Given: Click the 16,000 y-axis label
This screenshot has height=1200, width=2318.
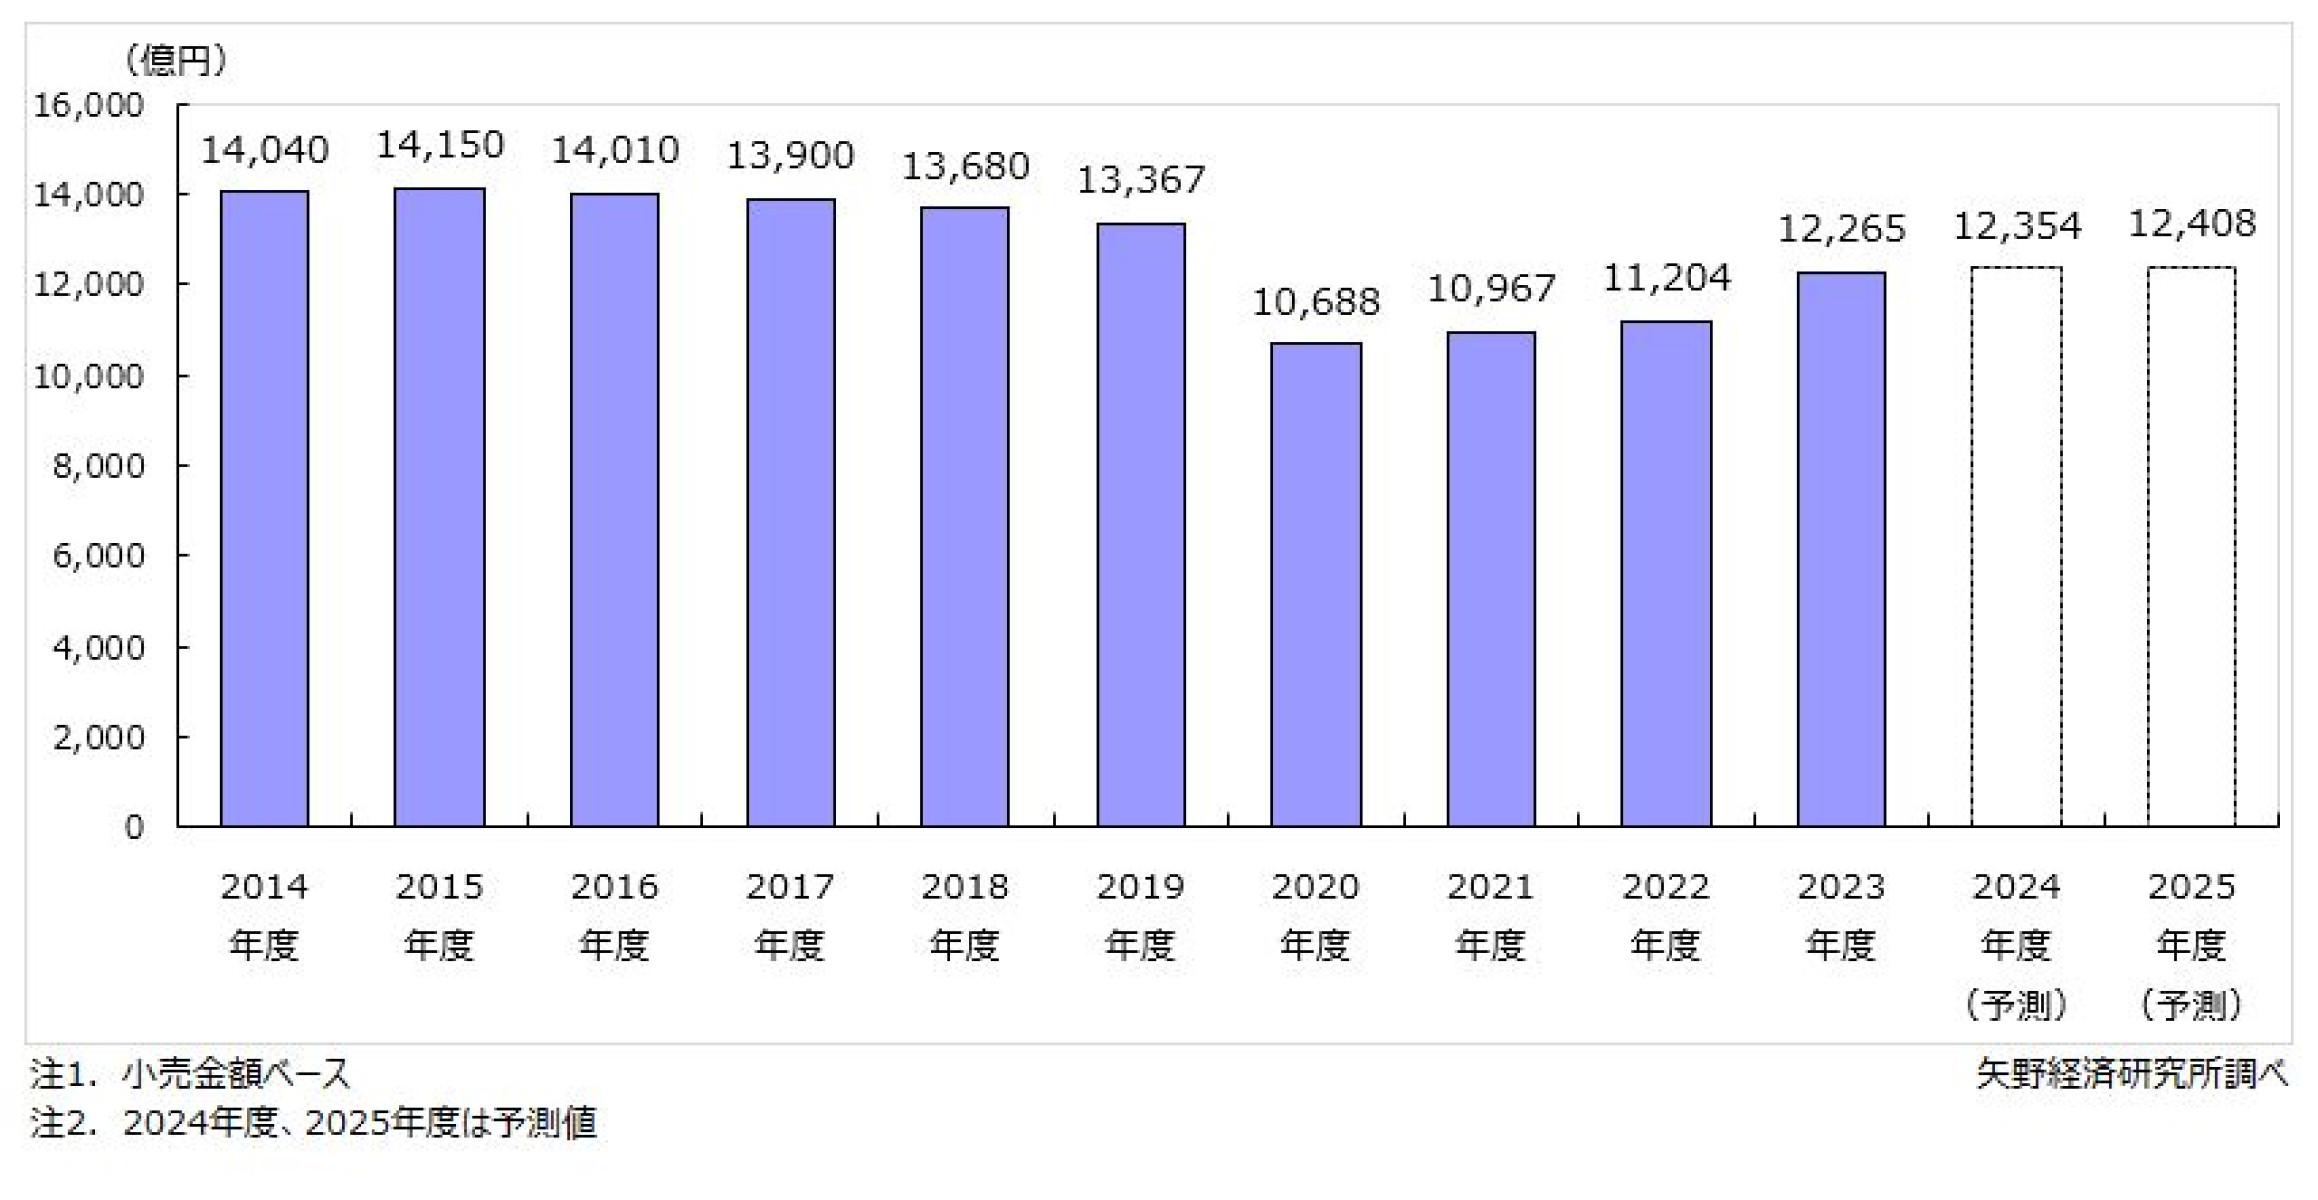Looking at the screenshot, I should pyautogui.click(x=89, y=105).
